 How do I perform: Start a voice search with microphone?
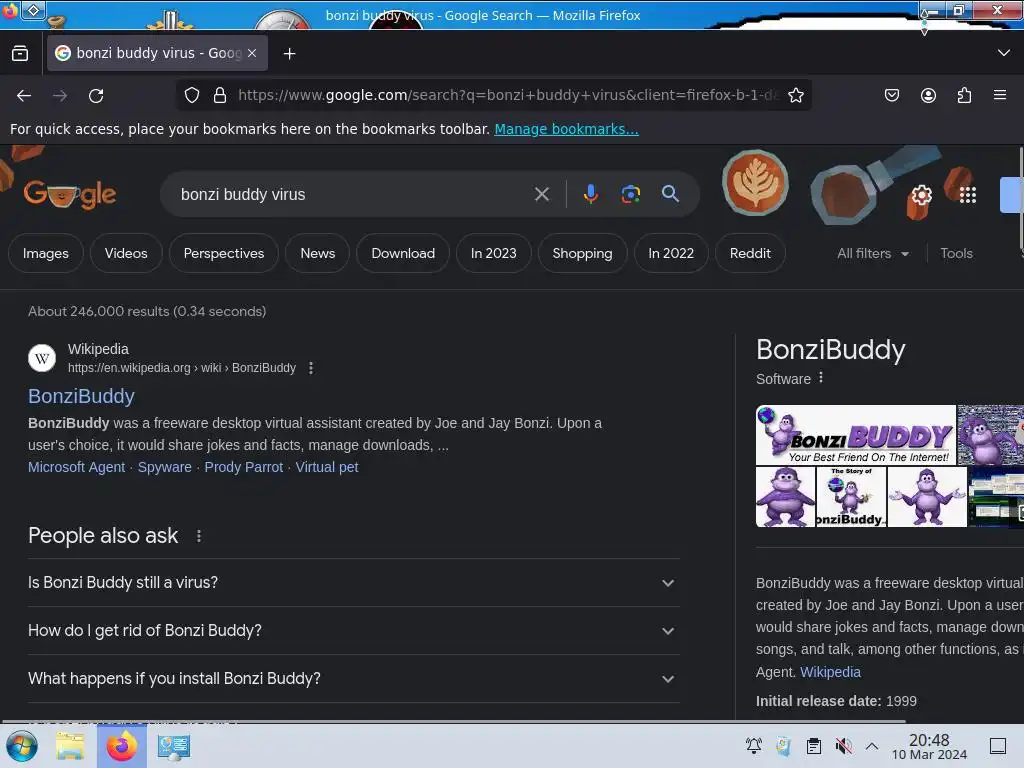[590, 194]
